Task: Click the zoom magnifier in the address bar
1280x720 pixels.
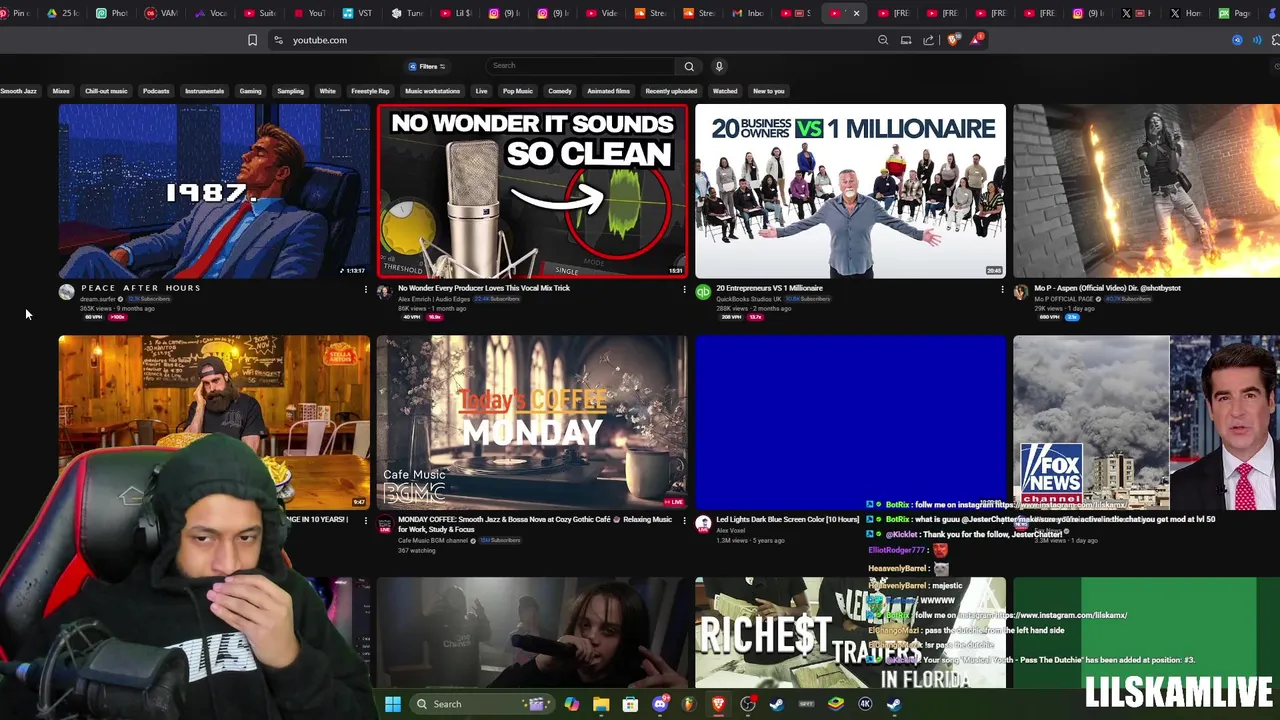Action: pos(883,40)
